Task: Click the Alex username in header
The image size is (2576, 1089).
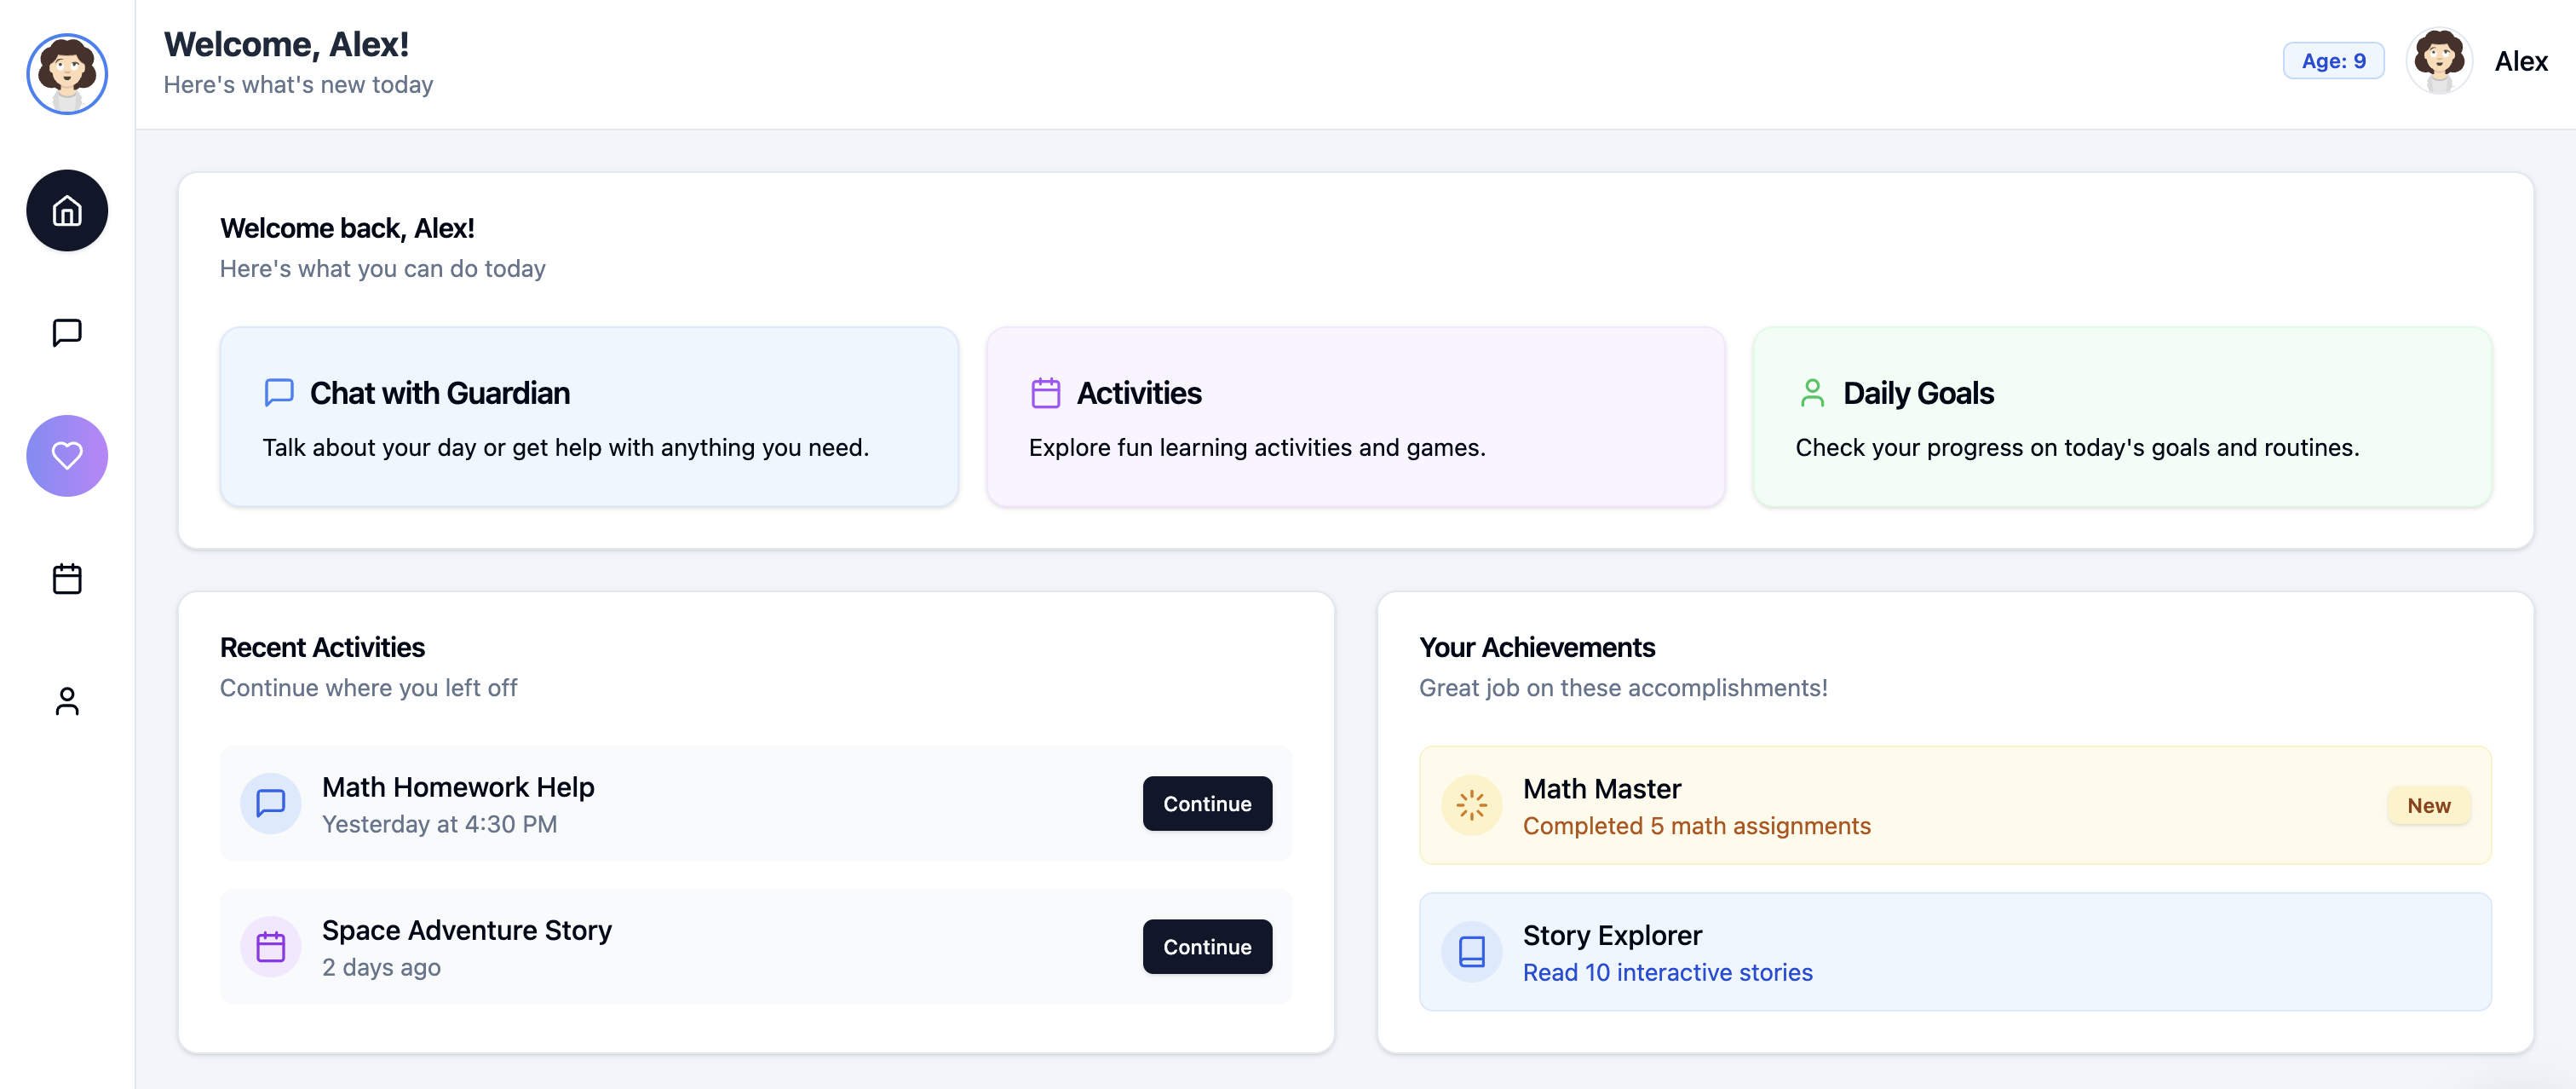Action: point(2520,61)
